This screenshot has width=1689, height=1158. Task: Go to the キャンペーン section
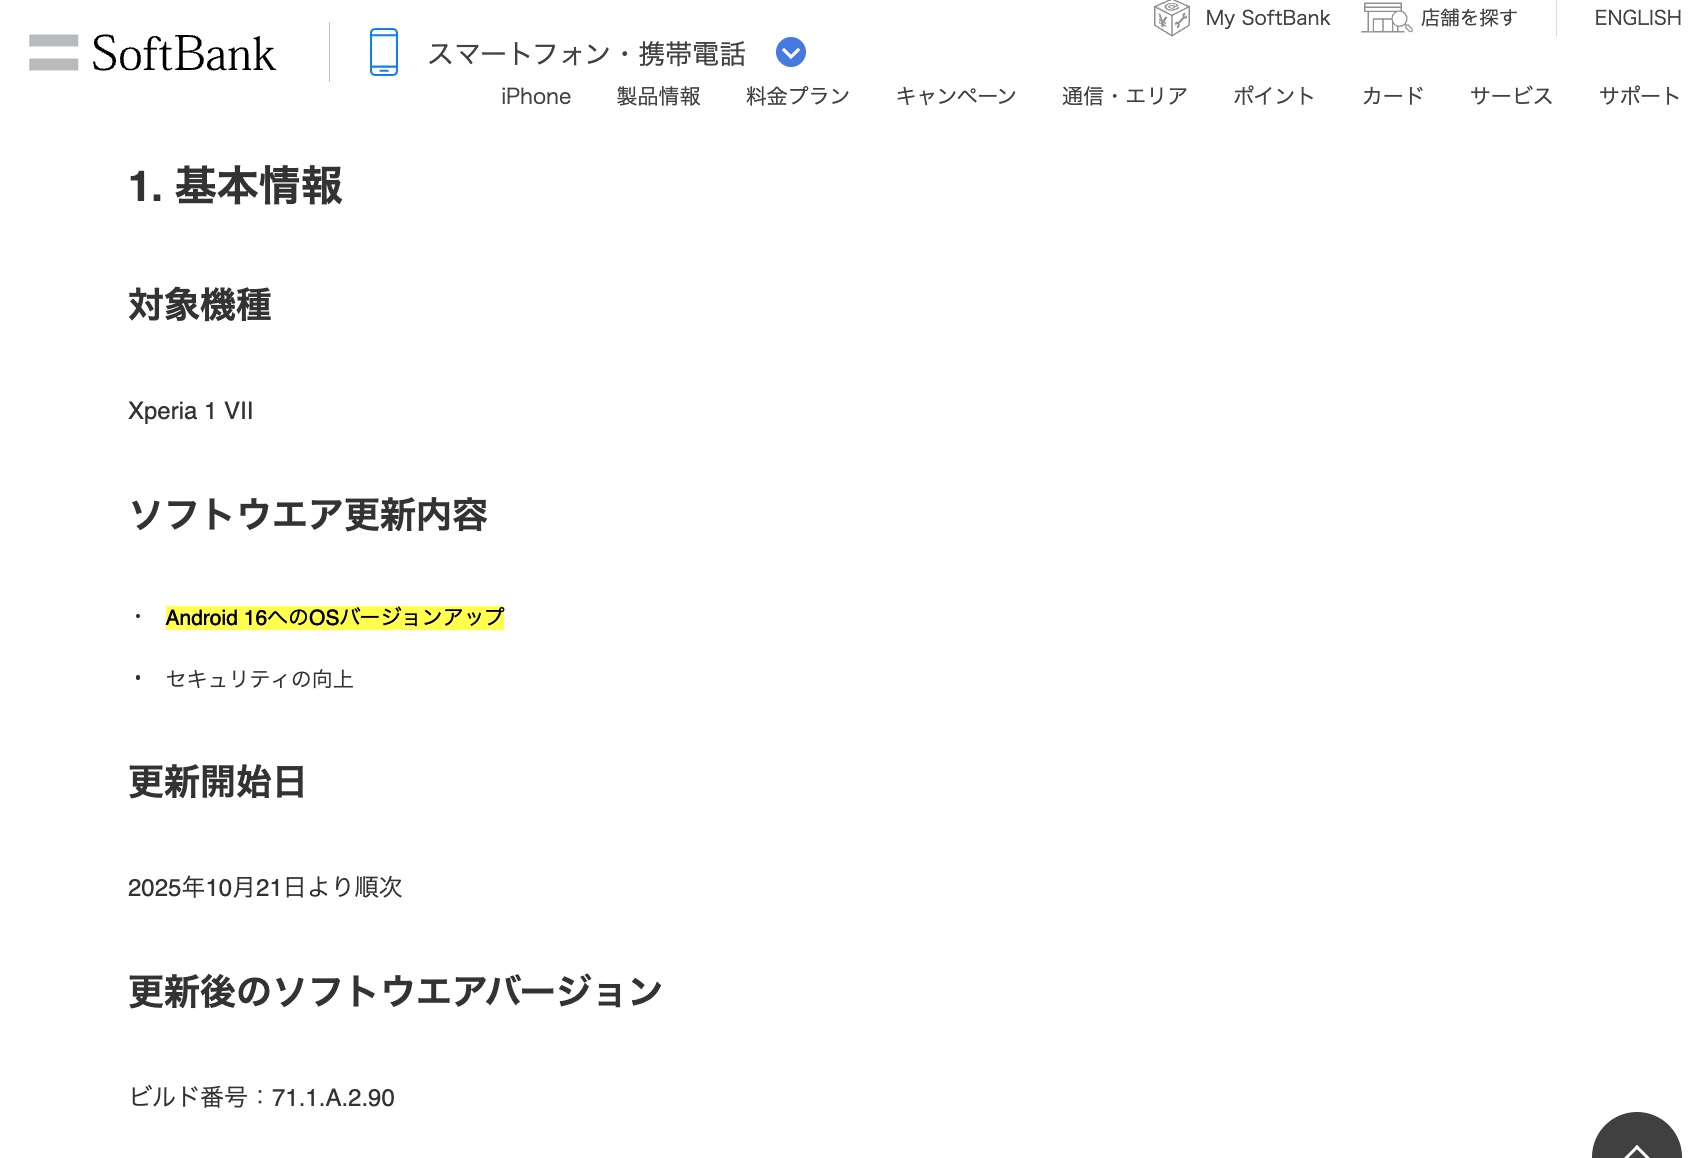(x=955, y=96)
